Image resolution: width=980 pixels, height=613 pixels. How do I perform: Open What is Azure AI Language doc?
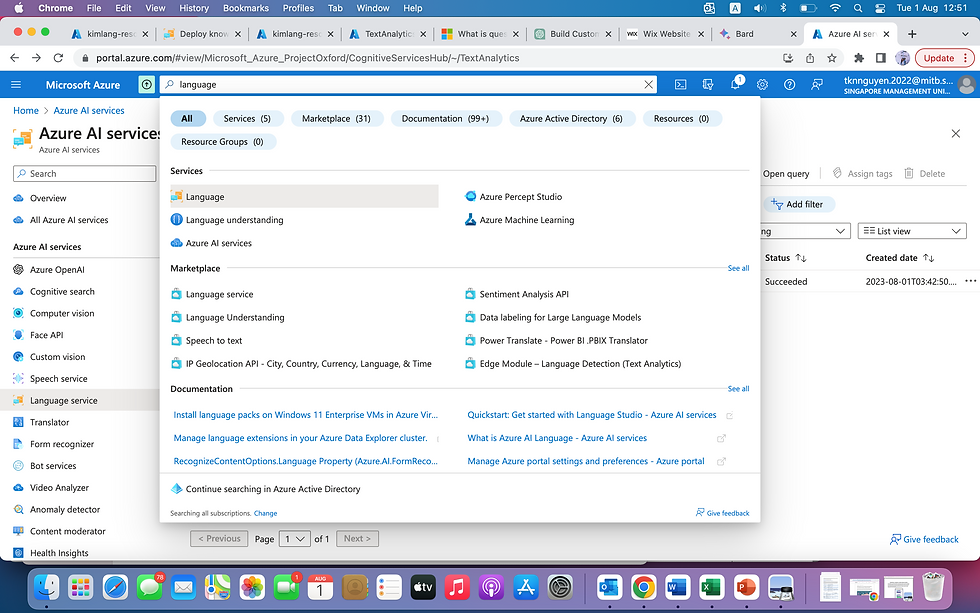pos(557,438)
